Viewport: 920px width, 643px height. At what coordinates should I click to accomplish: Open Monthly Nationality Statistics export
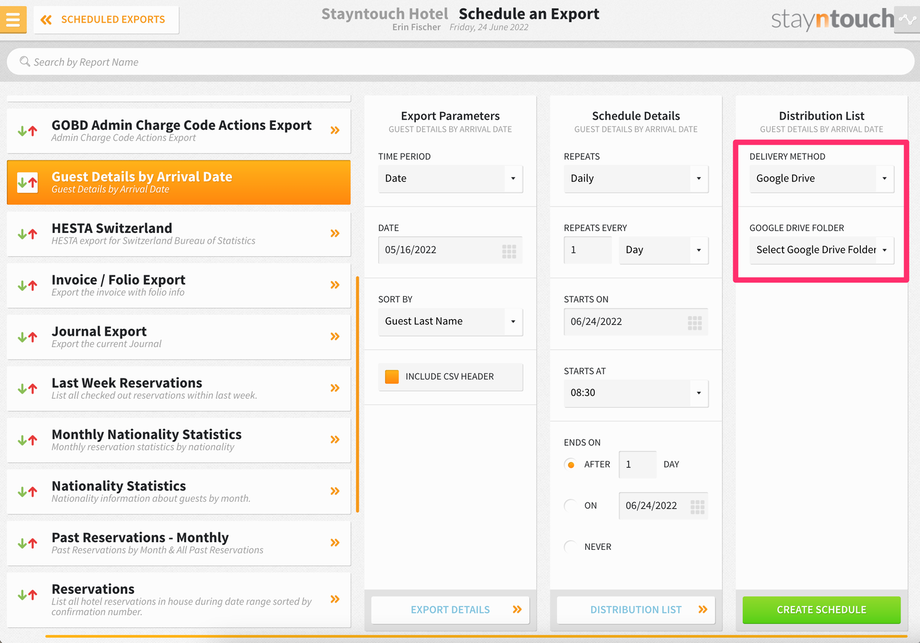click(x=178, y=440)
